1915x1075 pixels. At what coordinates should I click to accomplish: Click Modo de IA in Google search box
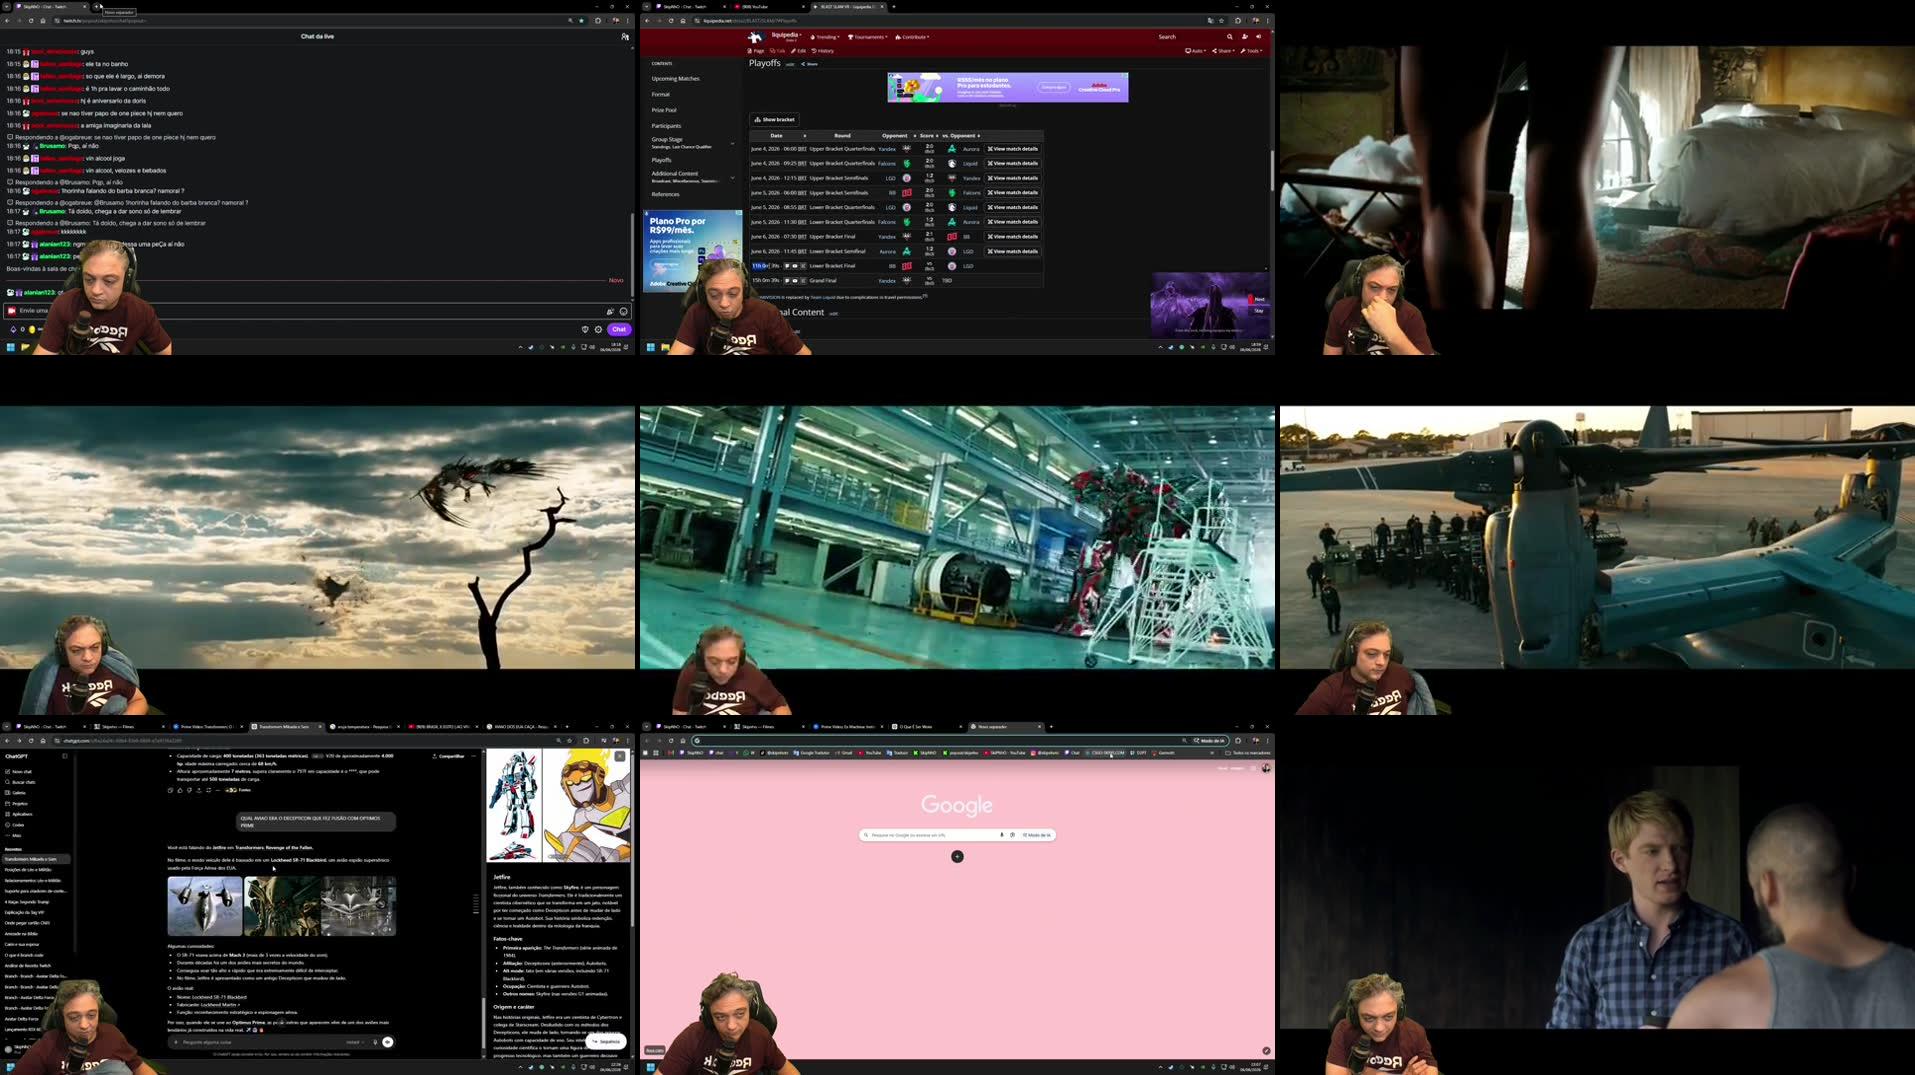point(1037,835)
